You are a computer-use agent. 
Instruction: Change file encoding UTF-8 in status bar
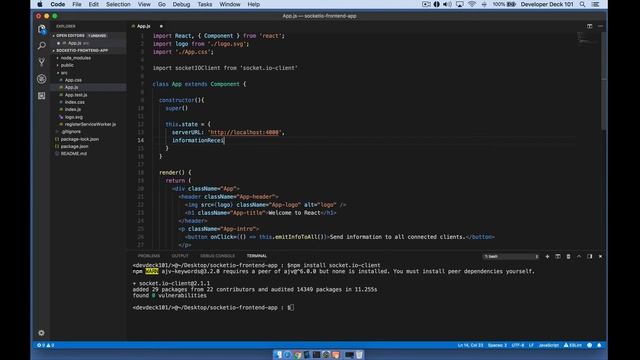(518, 345)
